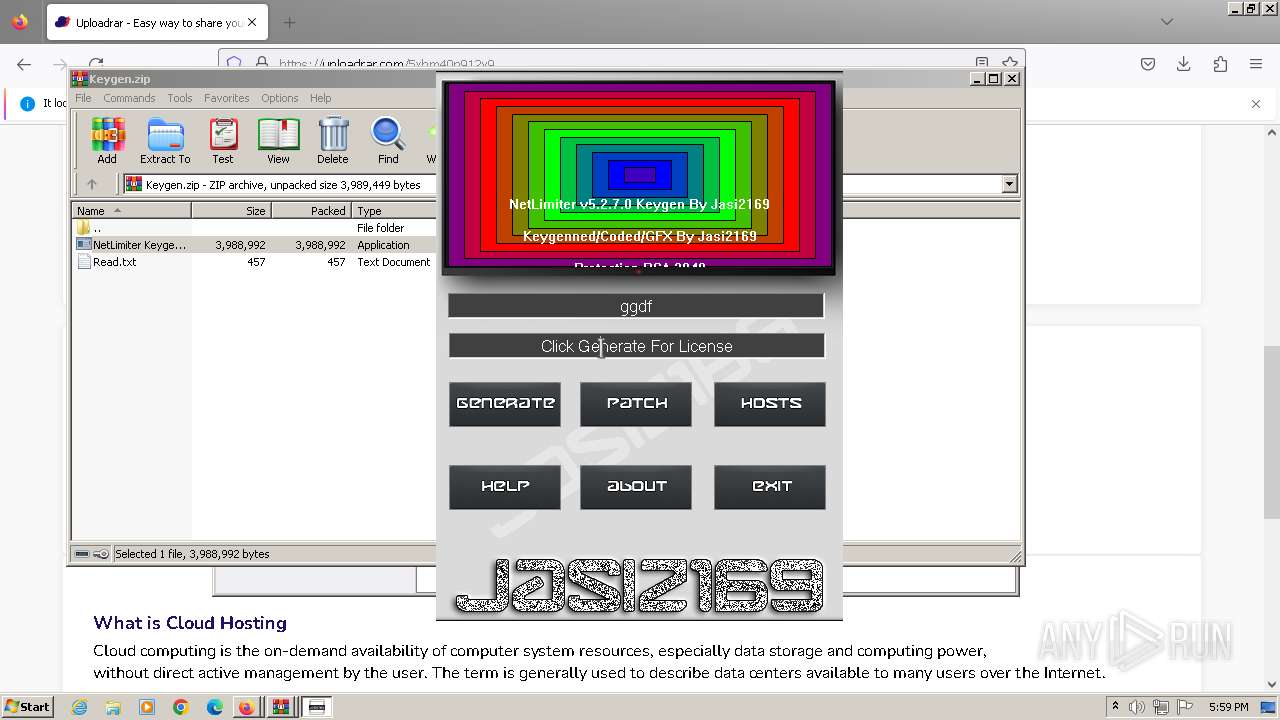Image resolution: width=1280 pixels, height=720 pixels.
Task: Click the volume speaker tray icon
Action: 1137,707
